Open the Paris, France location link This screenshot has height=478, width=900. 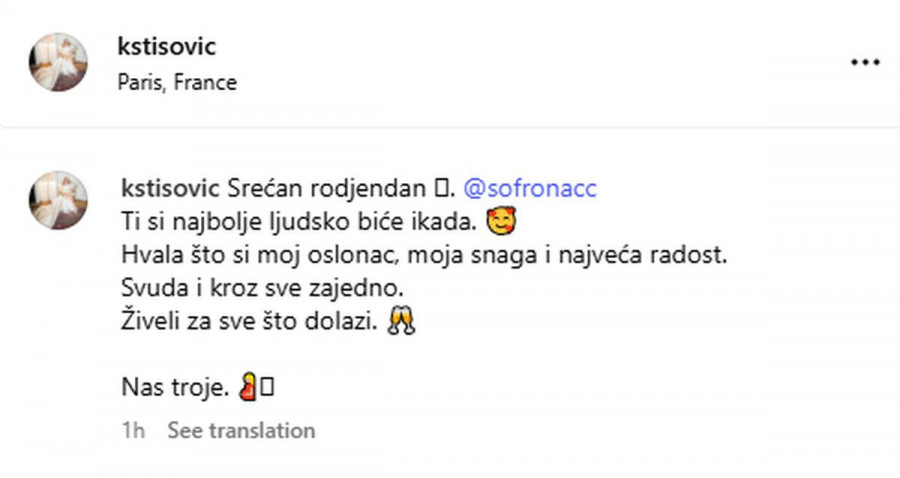click(x=177, y=82)
